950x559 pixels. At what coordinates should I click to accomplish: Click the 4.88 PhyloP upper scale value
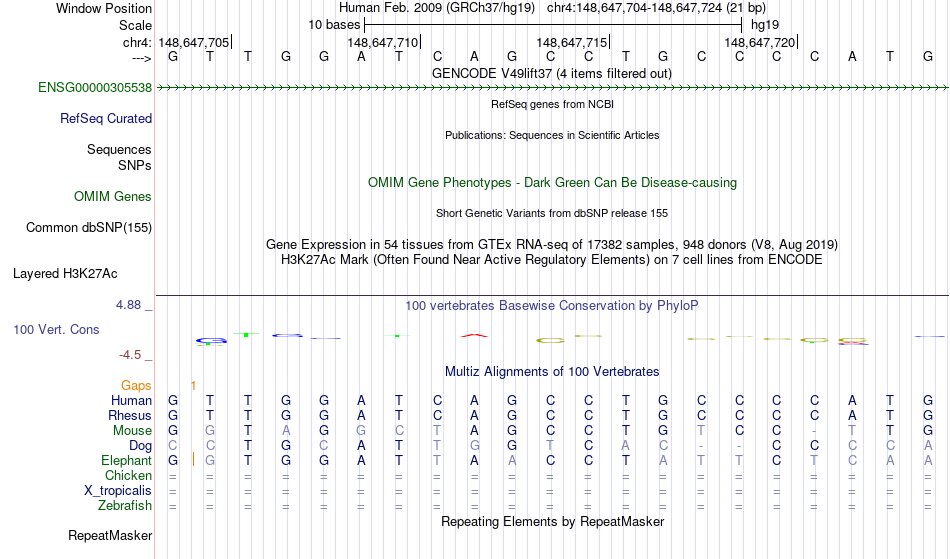point(128,305)
